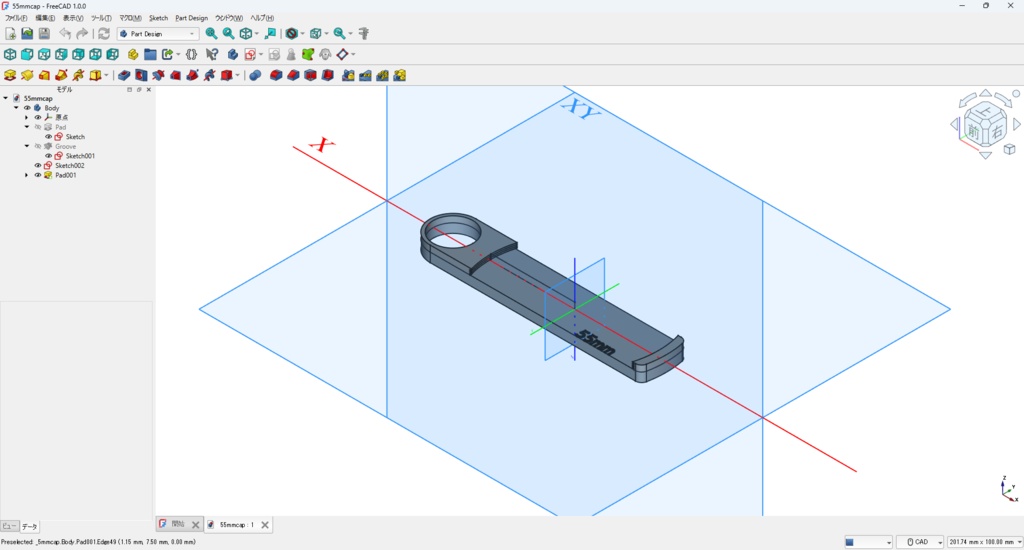Open the ファイル(F) menu
The height and width of the screenshot is (550, 1024).
pos(16,18)
